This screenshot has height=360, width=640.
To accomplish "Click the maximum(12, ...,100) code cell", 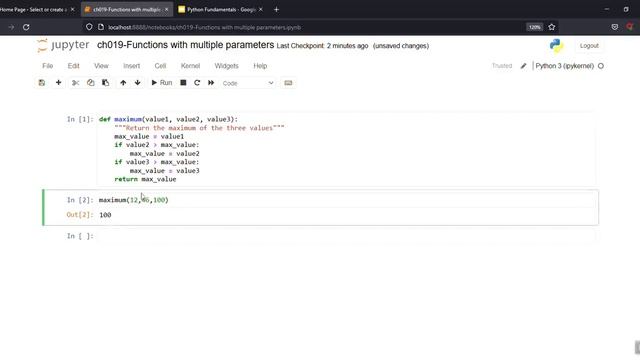I will (x=346, y=200).
